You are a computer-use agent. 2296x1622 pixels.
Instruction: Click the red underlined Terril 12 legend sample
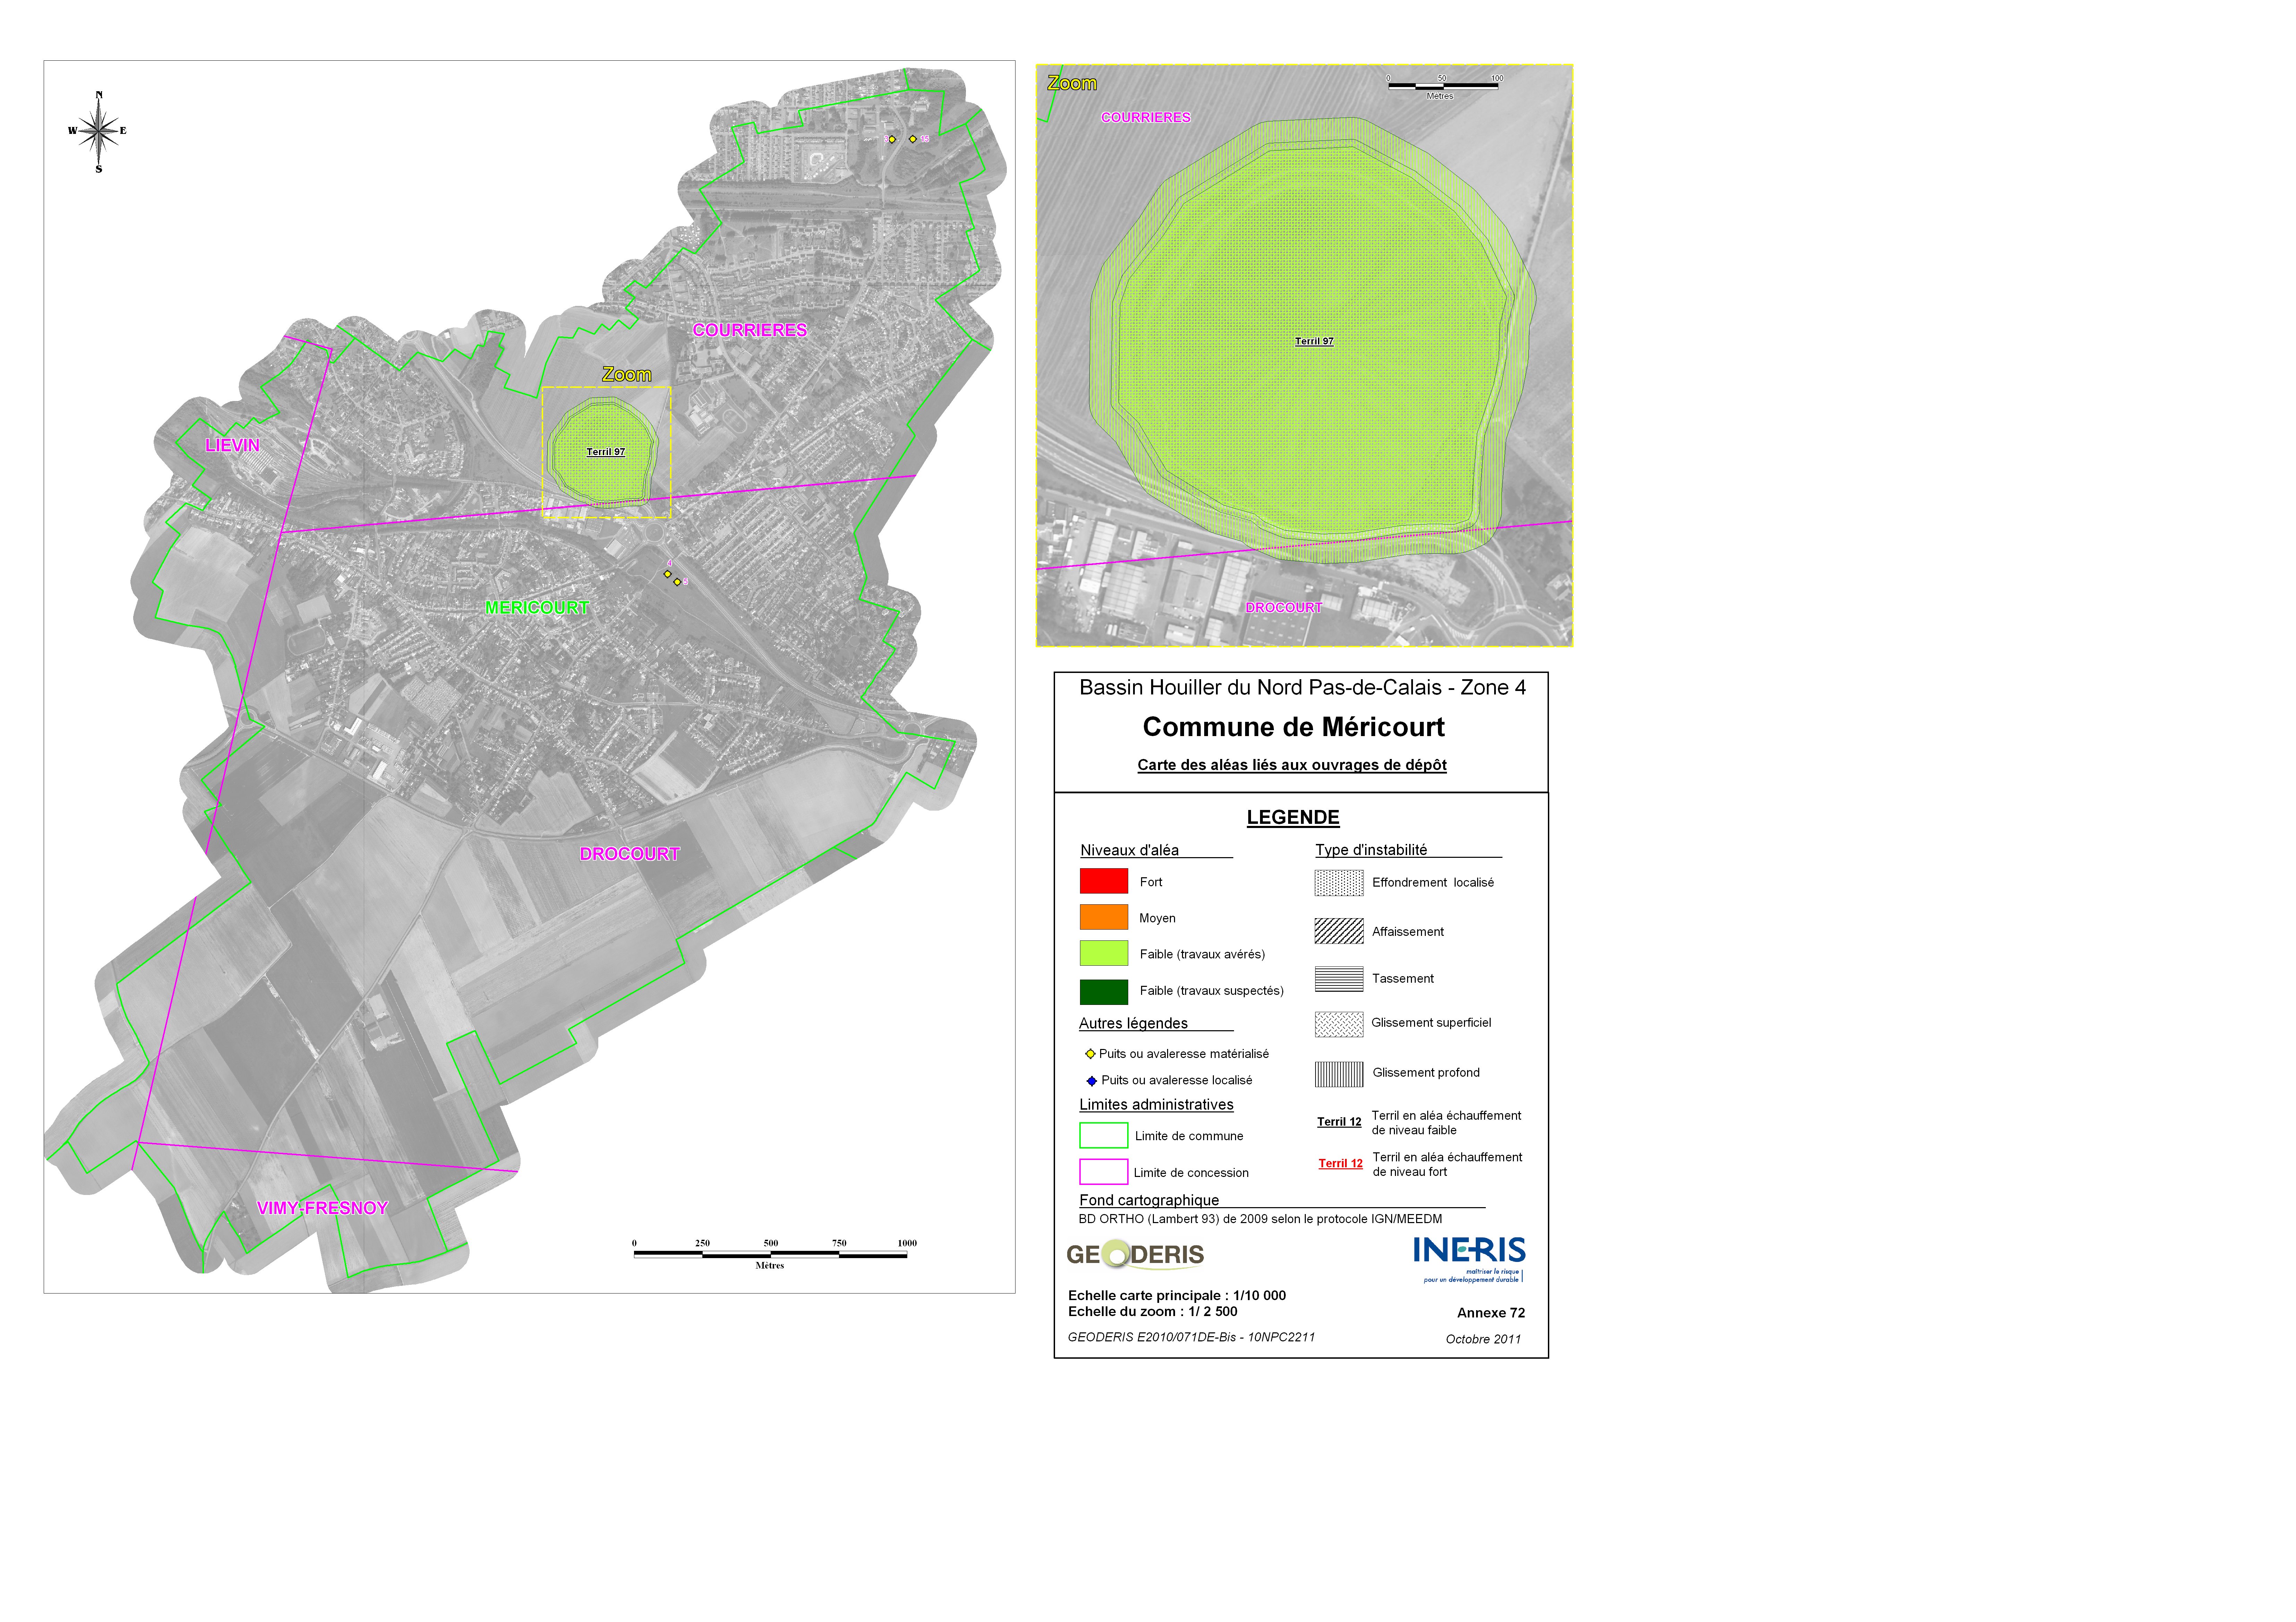coord(1340,1164)
